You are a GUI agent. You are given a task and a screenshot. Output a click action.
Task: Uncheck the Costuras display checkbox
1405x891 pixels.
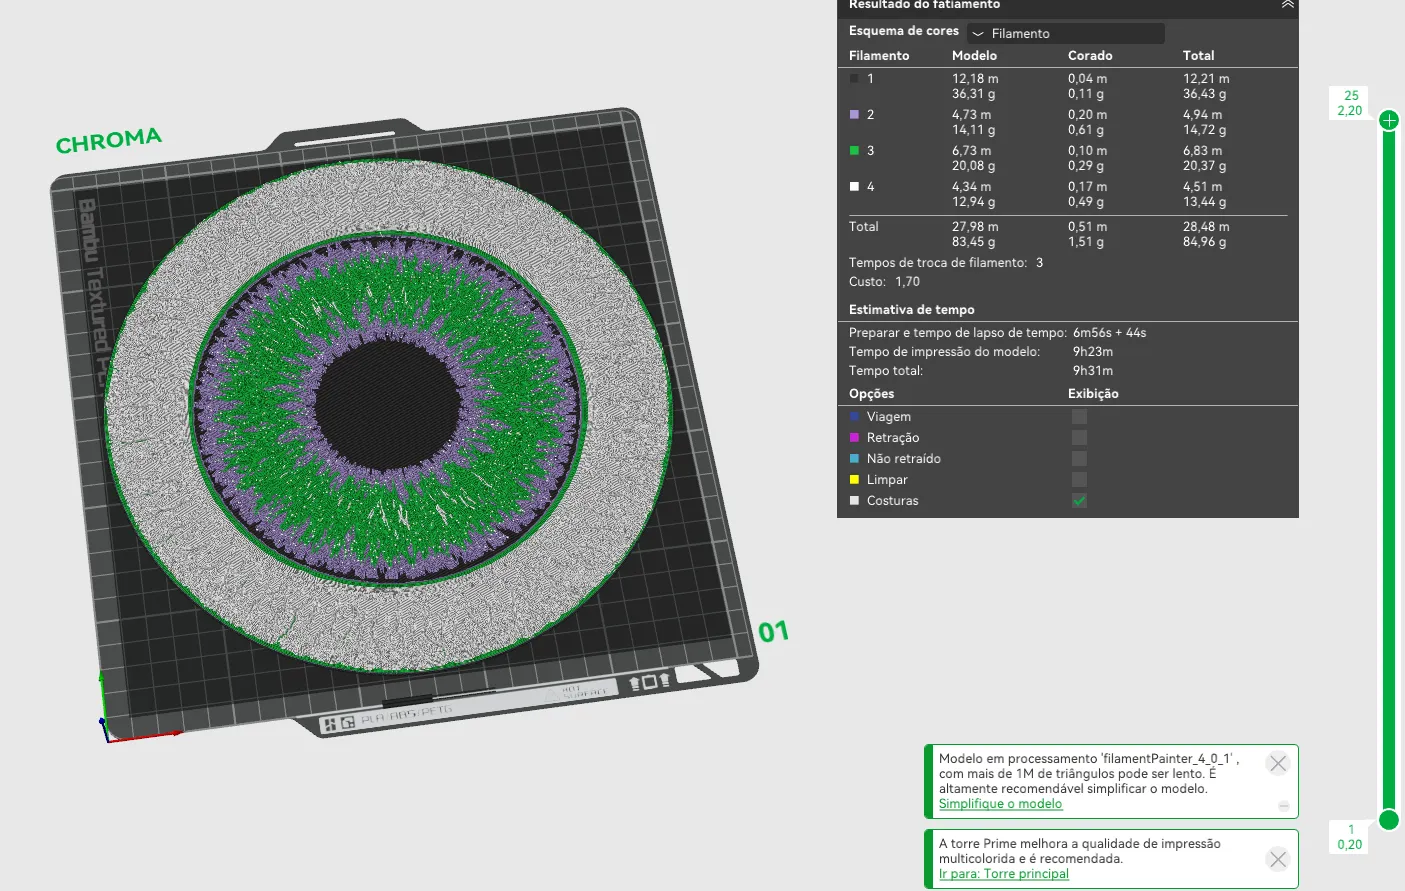(1079, 500)
